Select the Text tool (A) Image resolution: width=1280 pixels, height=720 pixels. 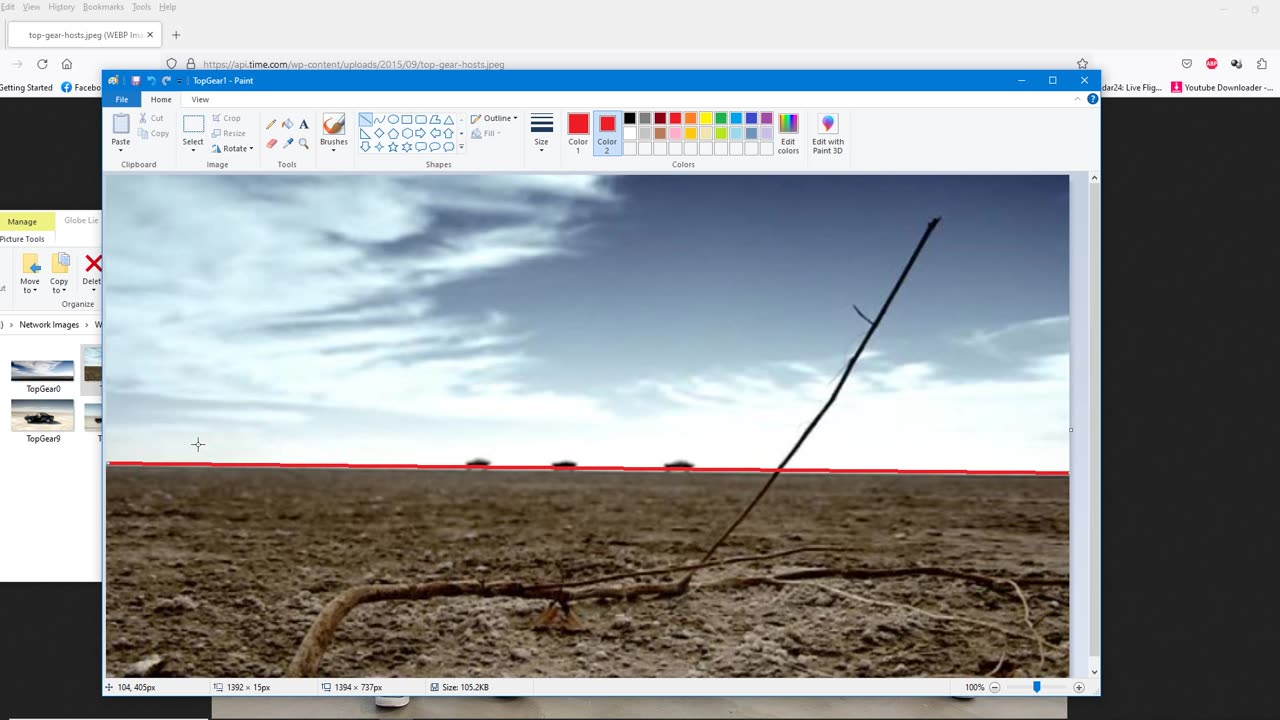click(304, 125)
